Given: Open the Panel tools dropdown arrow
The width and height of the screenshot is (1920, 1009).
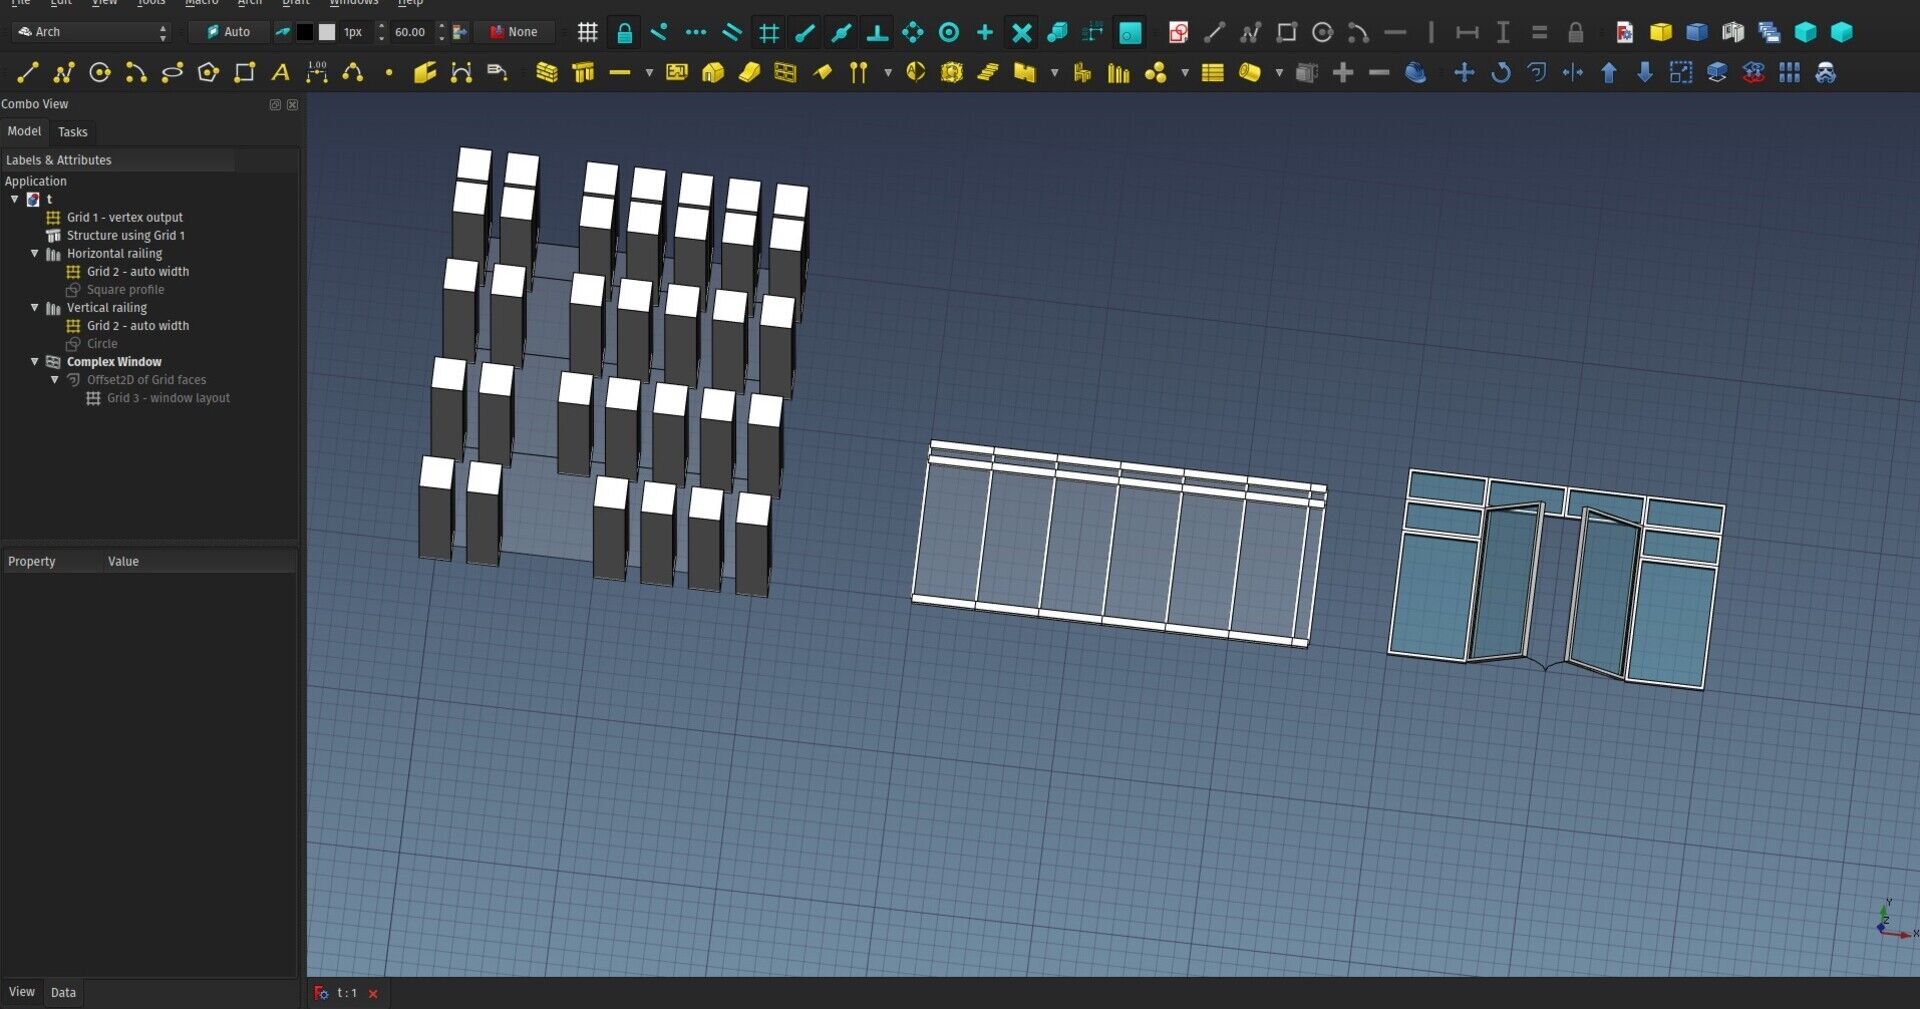Looking at the screenshot, I should [x=1054, y=72].
